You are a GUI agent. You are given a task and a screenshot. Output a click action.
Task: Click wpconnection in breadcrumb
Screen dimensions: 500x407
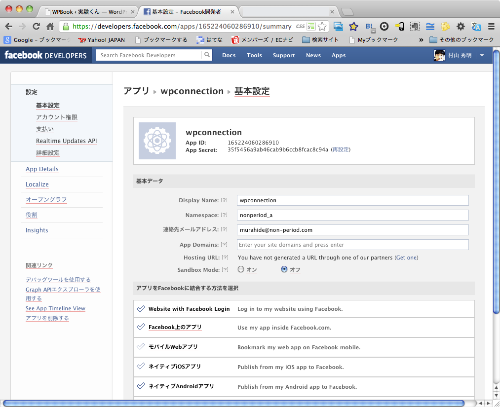click(192, 91)
